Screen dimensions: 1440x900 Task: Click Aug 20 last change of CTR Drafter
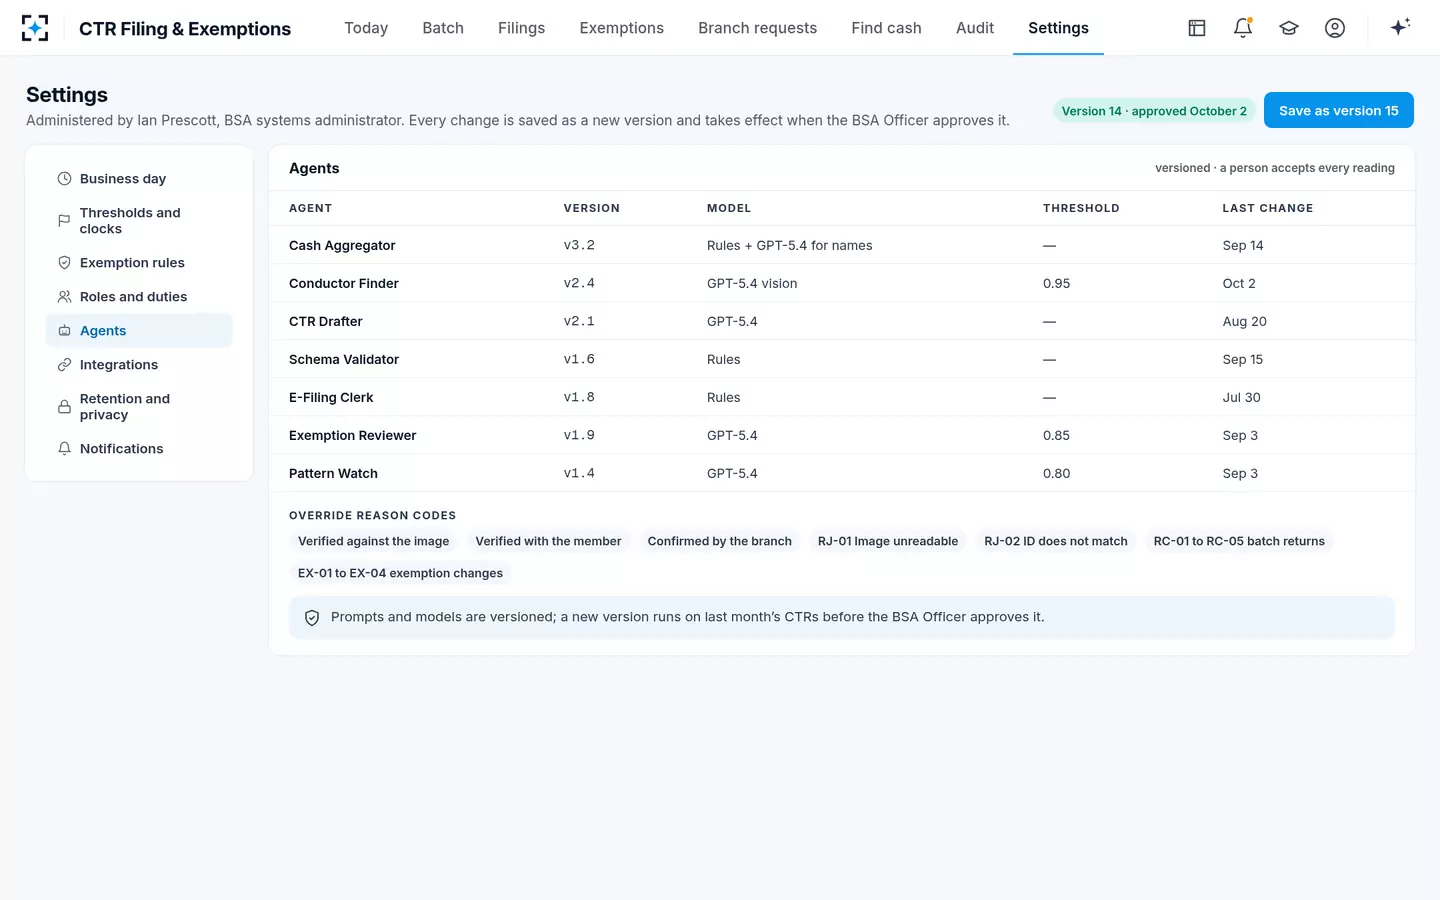[x=1244, y=322]
